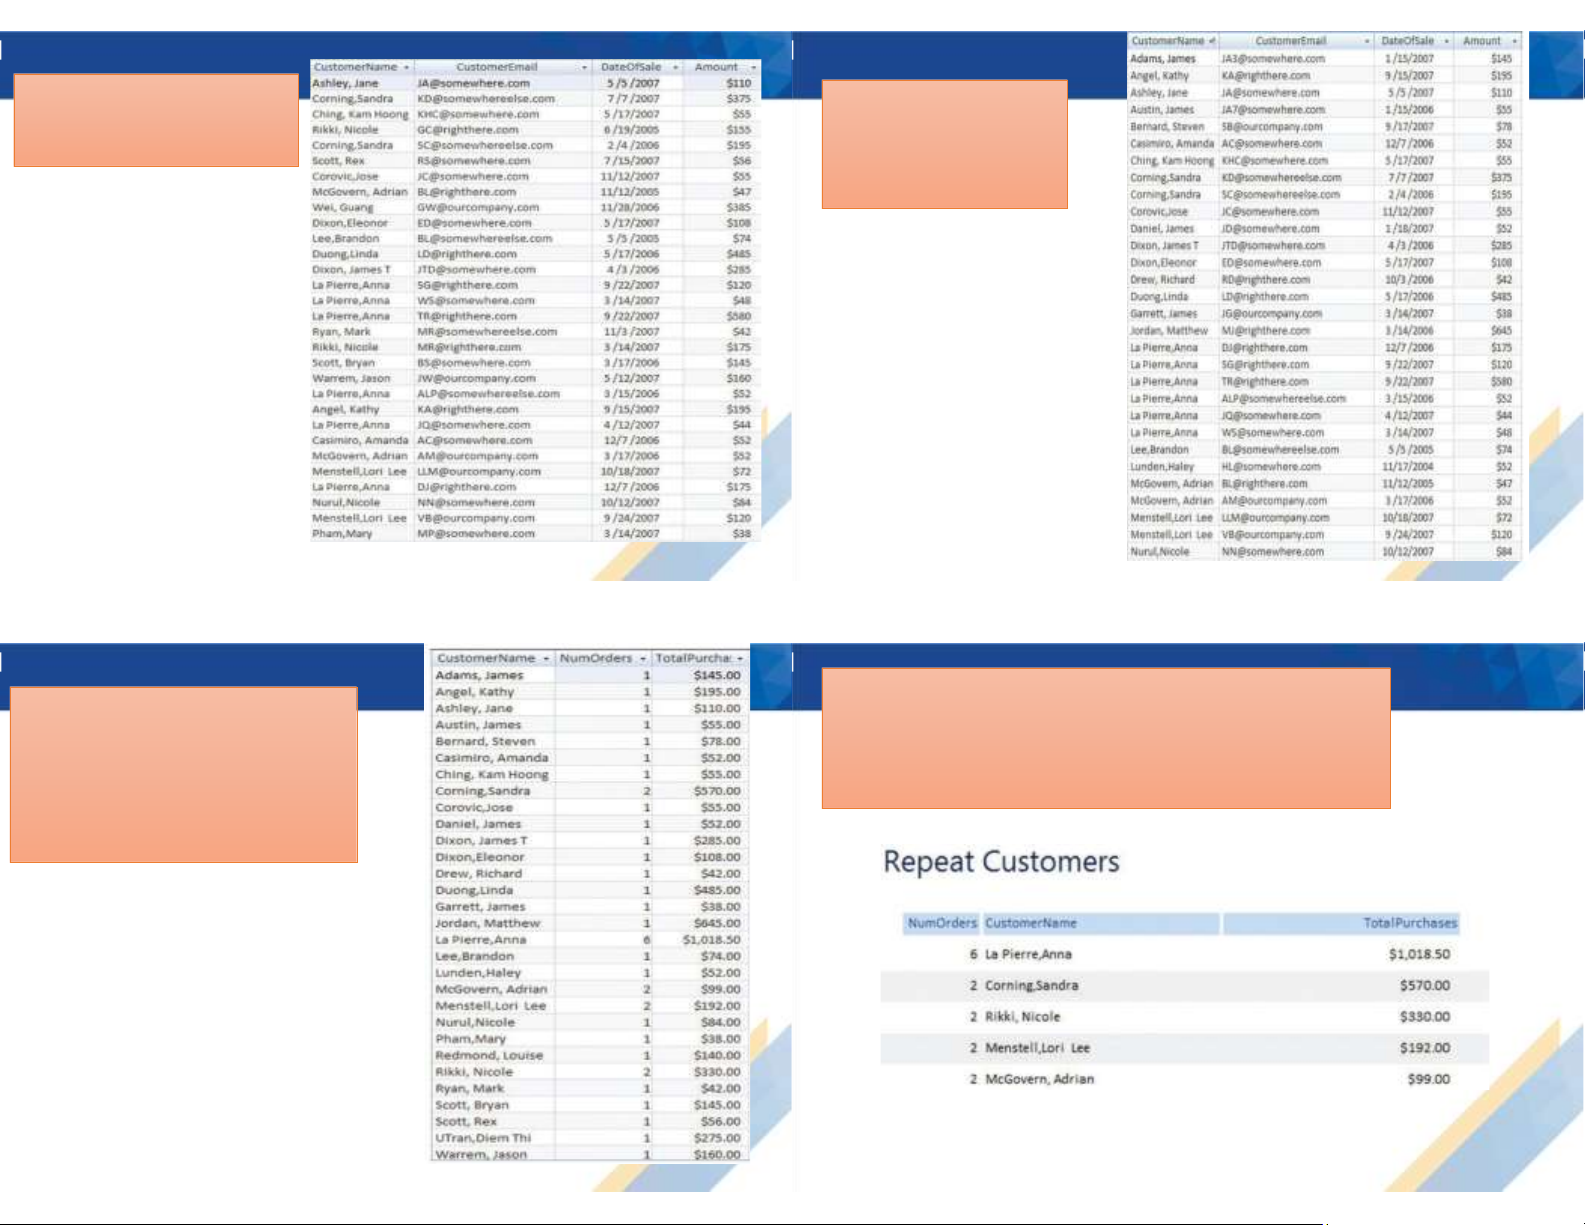Select CustomerName header in Repeat Customers report
Viewport: 1585px width, 1225px height.
[x=1030, y=923]
